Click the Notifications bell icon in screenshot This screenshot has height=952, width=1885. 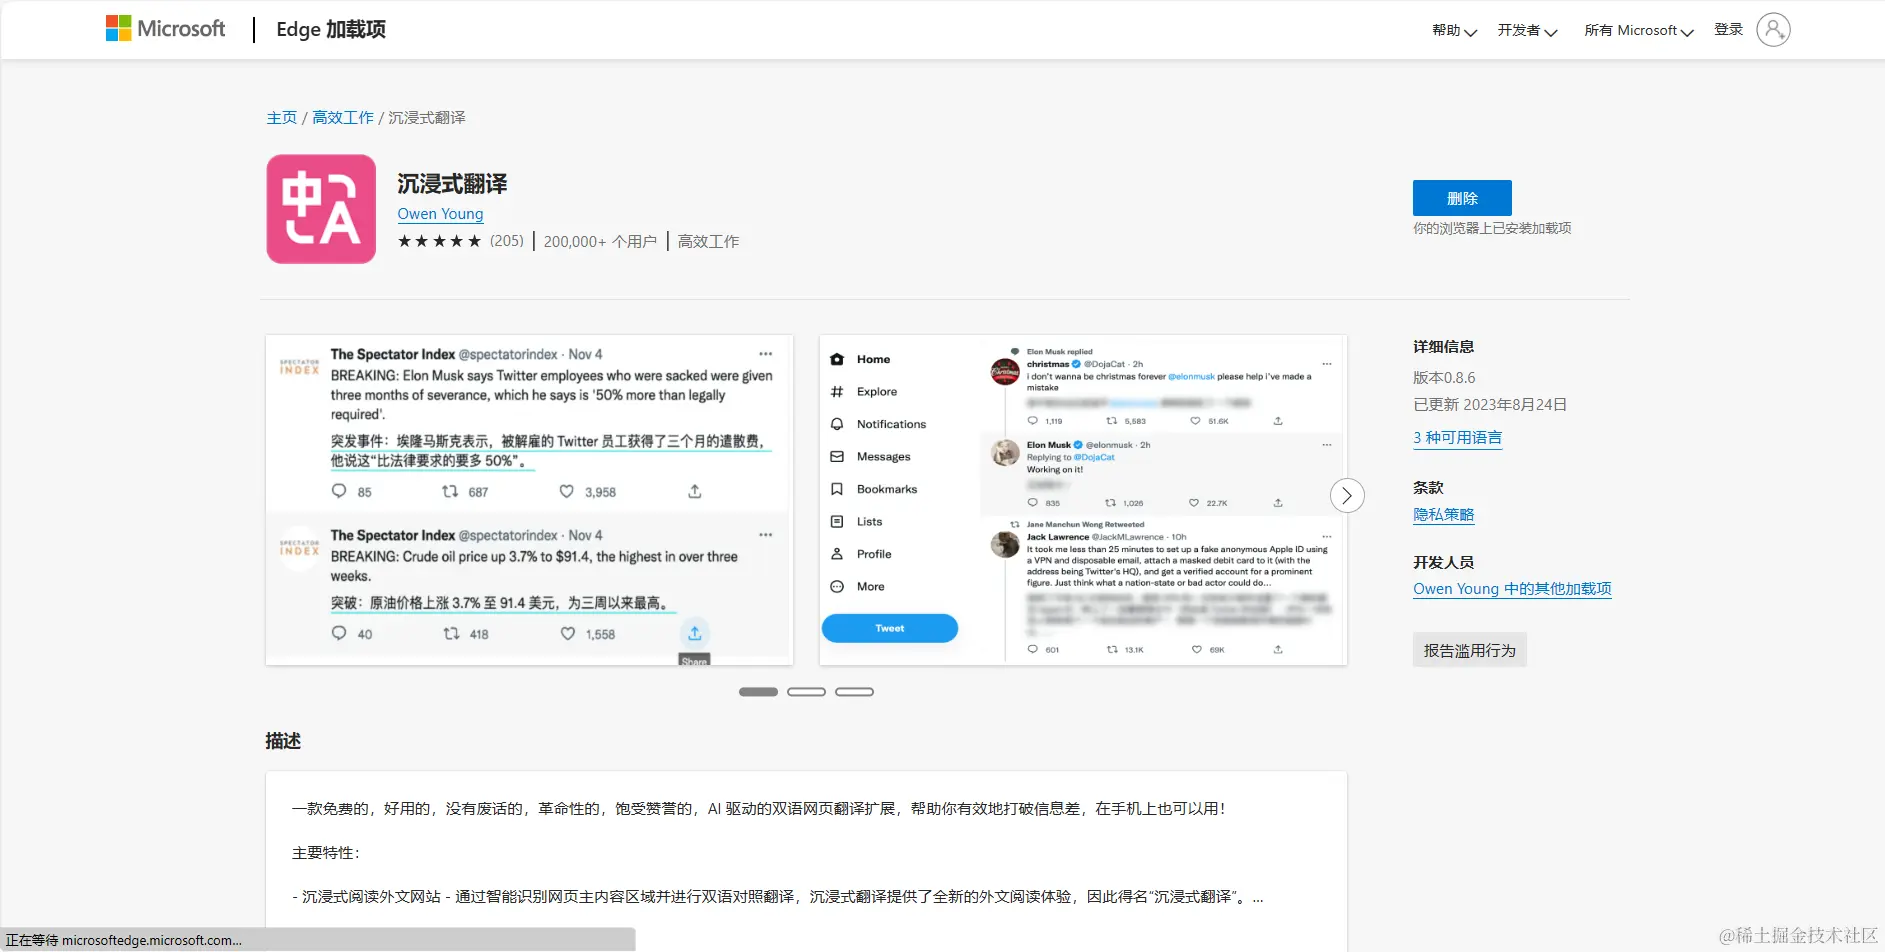point(837,424)
